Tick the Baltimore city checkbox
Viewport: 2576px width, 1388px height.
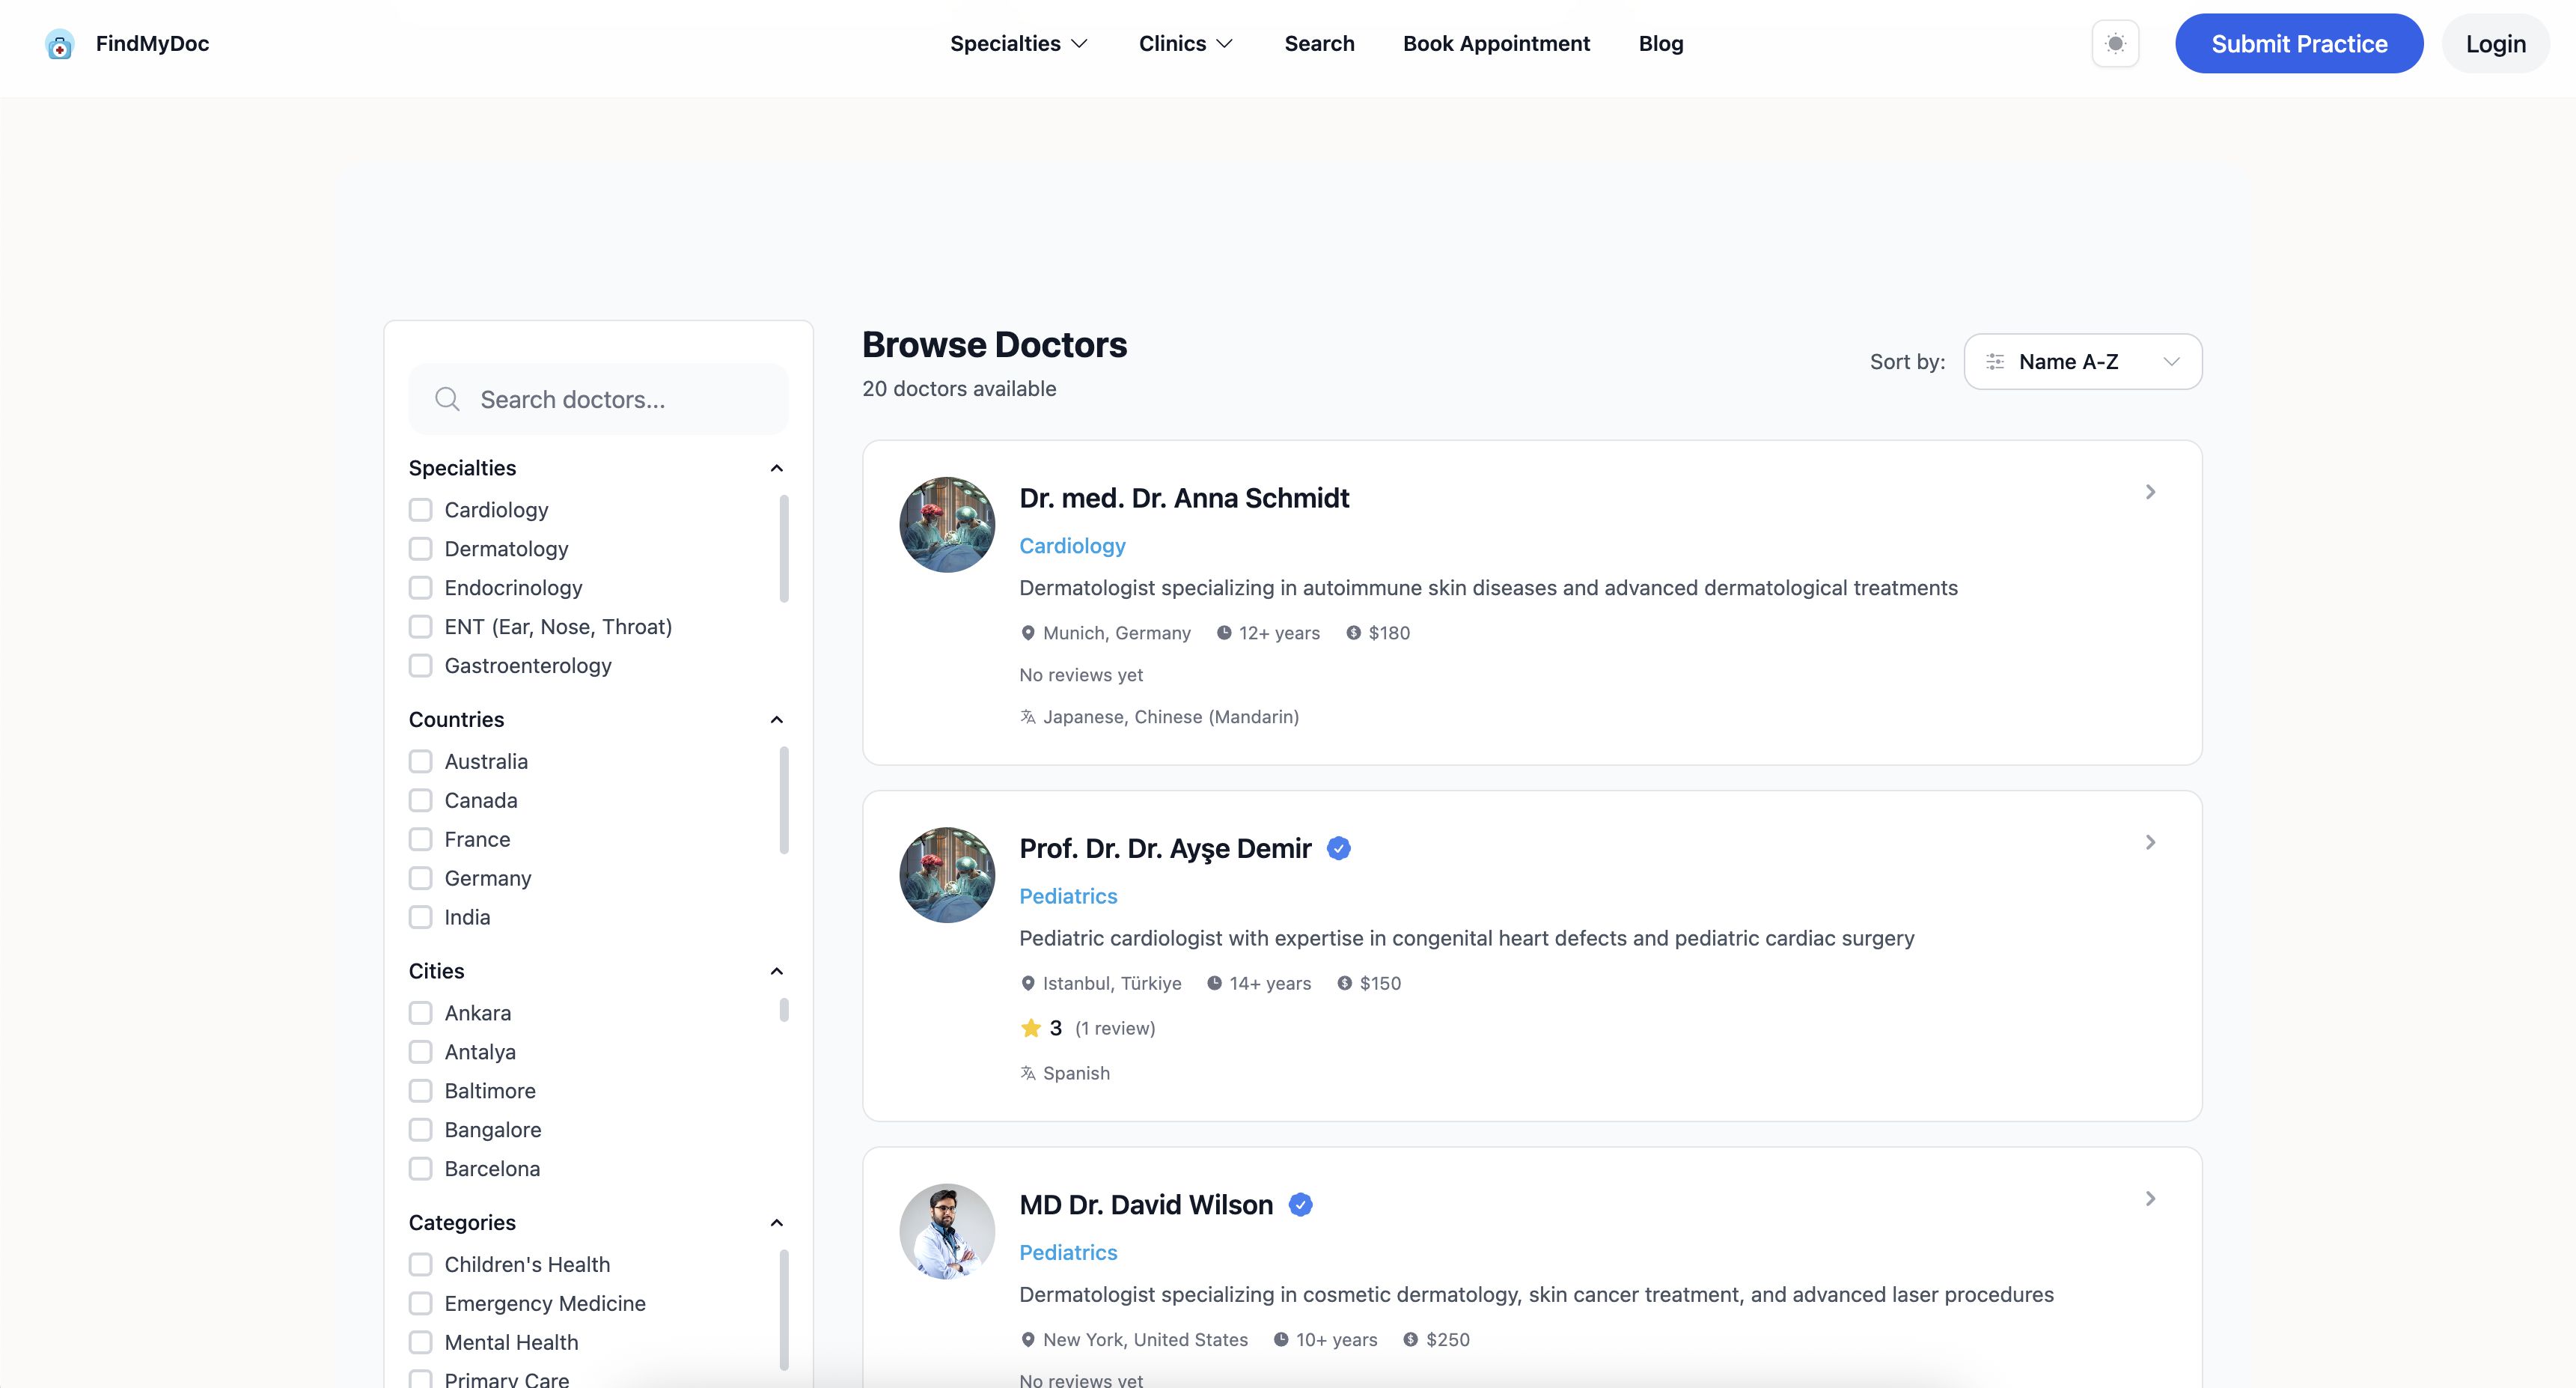(x=421, y=1091)
